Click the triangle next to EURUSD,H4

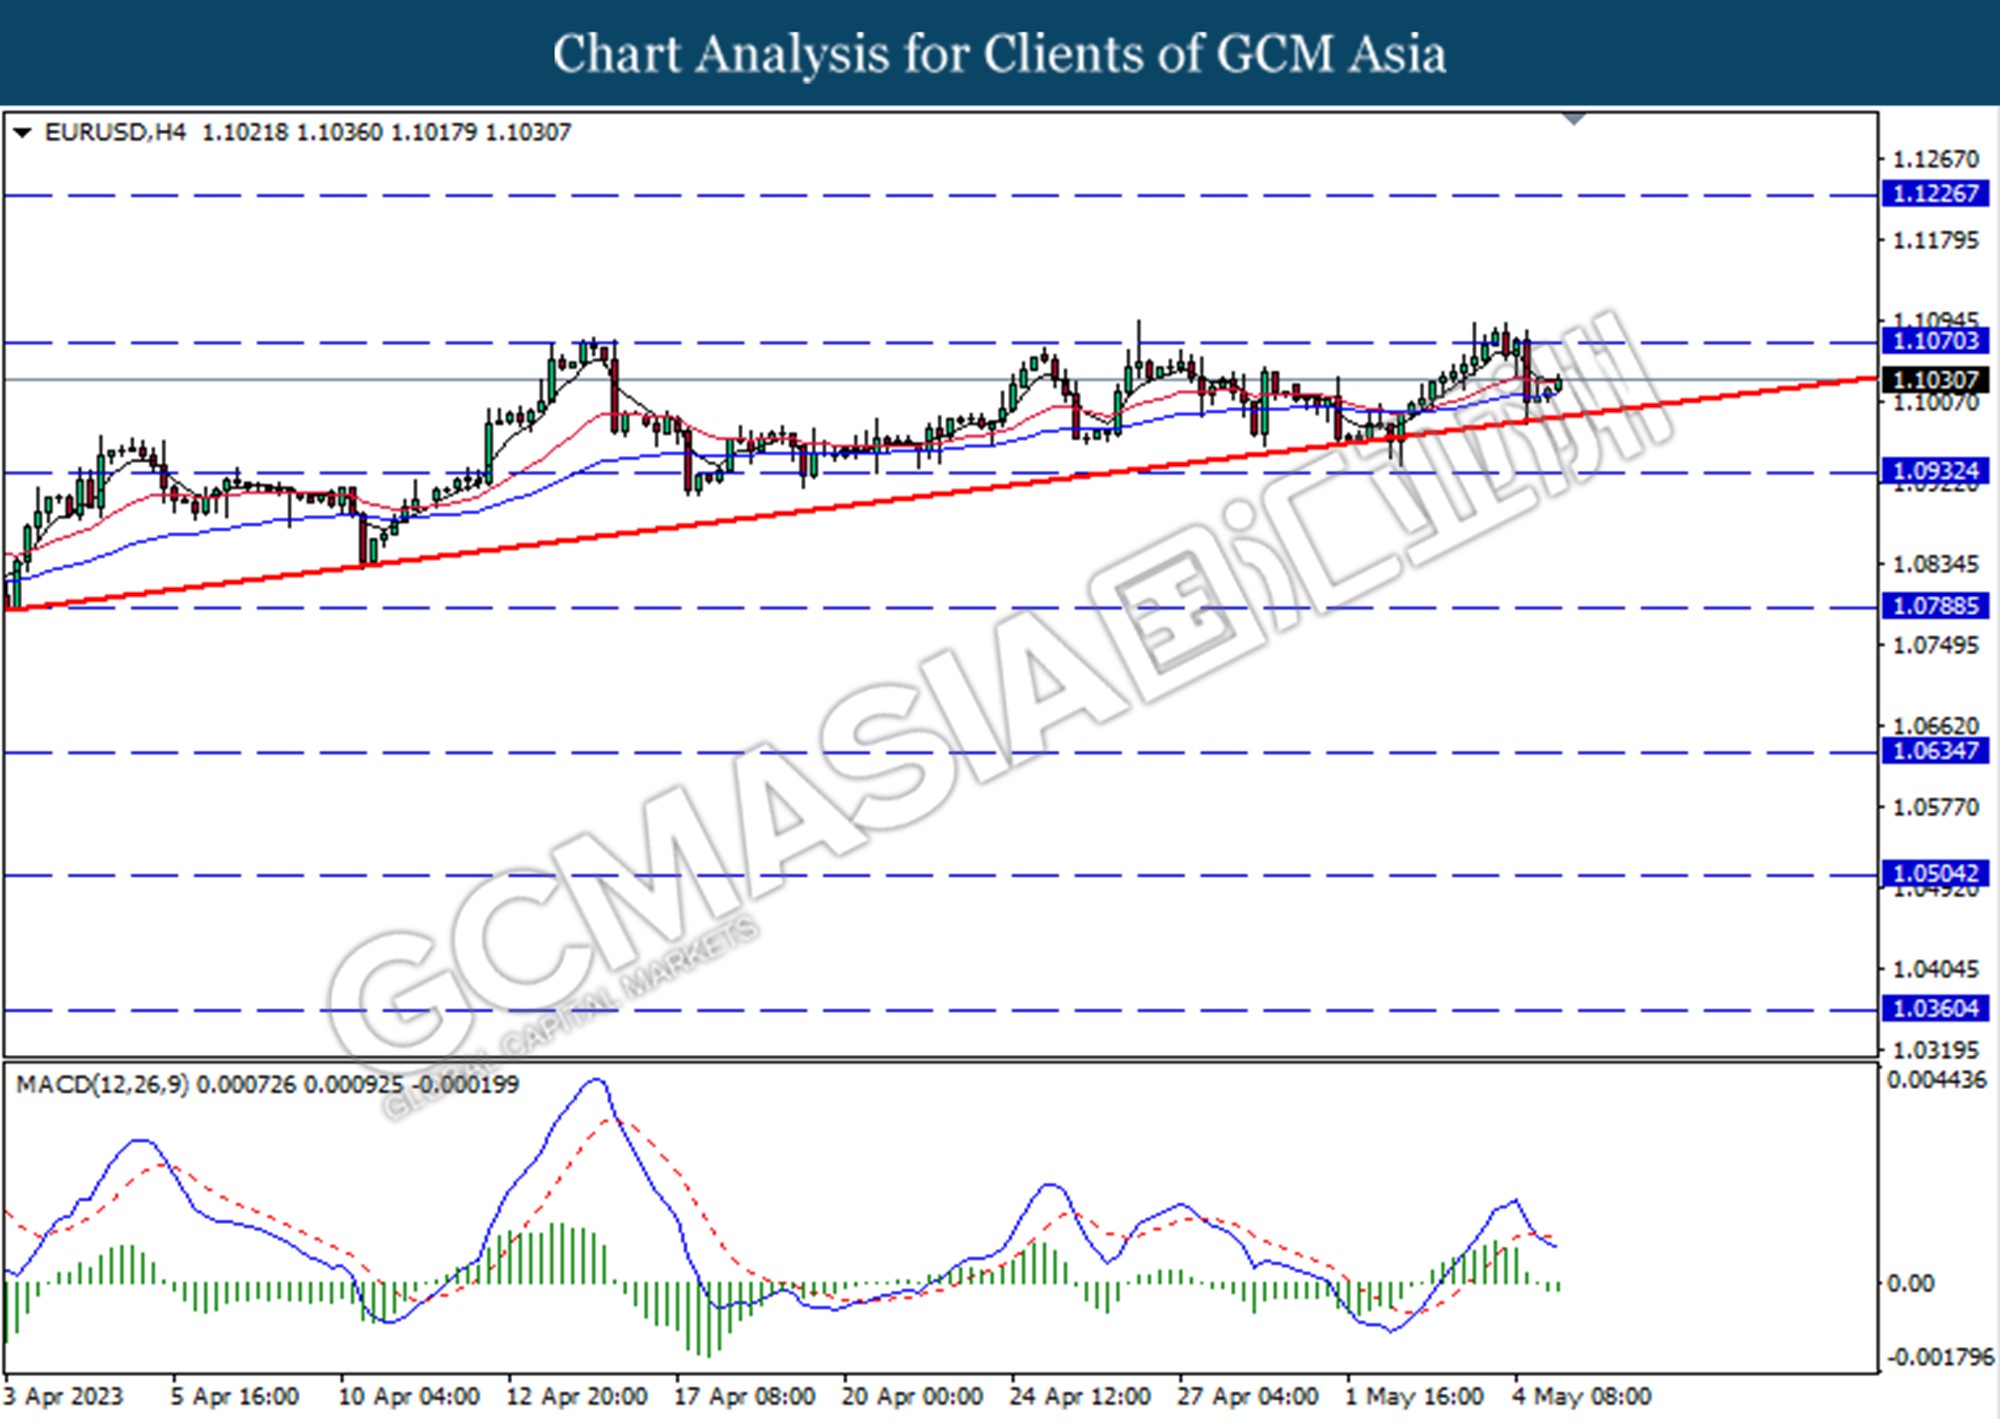point(22,132)
